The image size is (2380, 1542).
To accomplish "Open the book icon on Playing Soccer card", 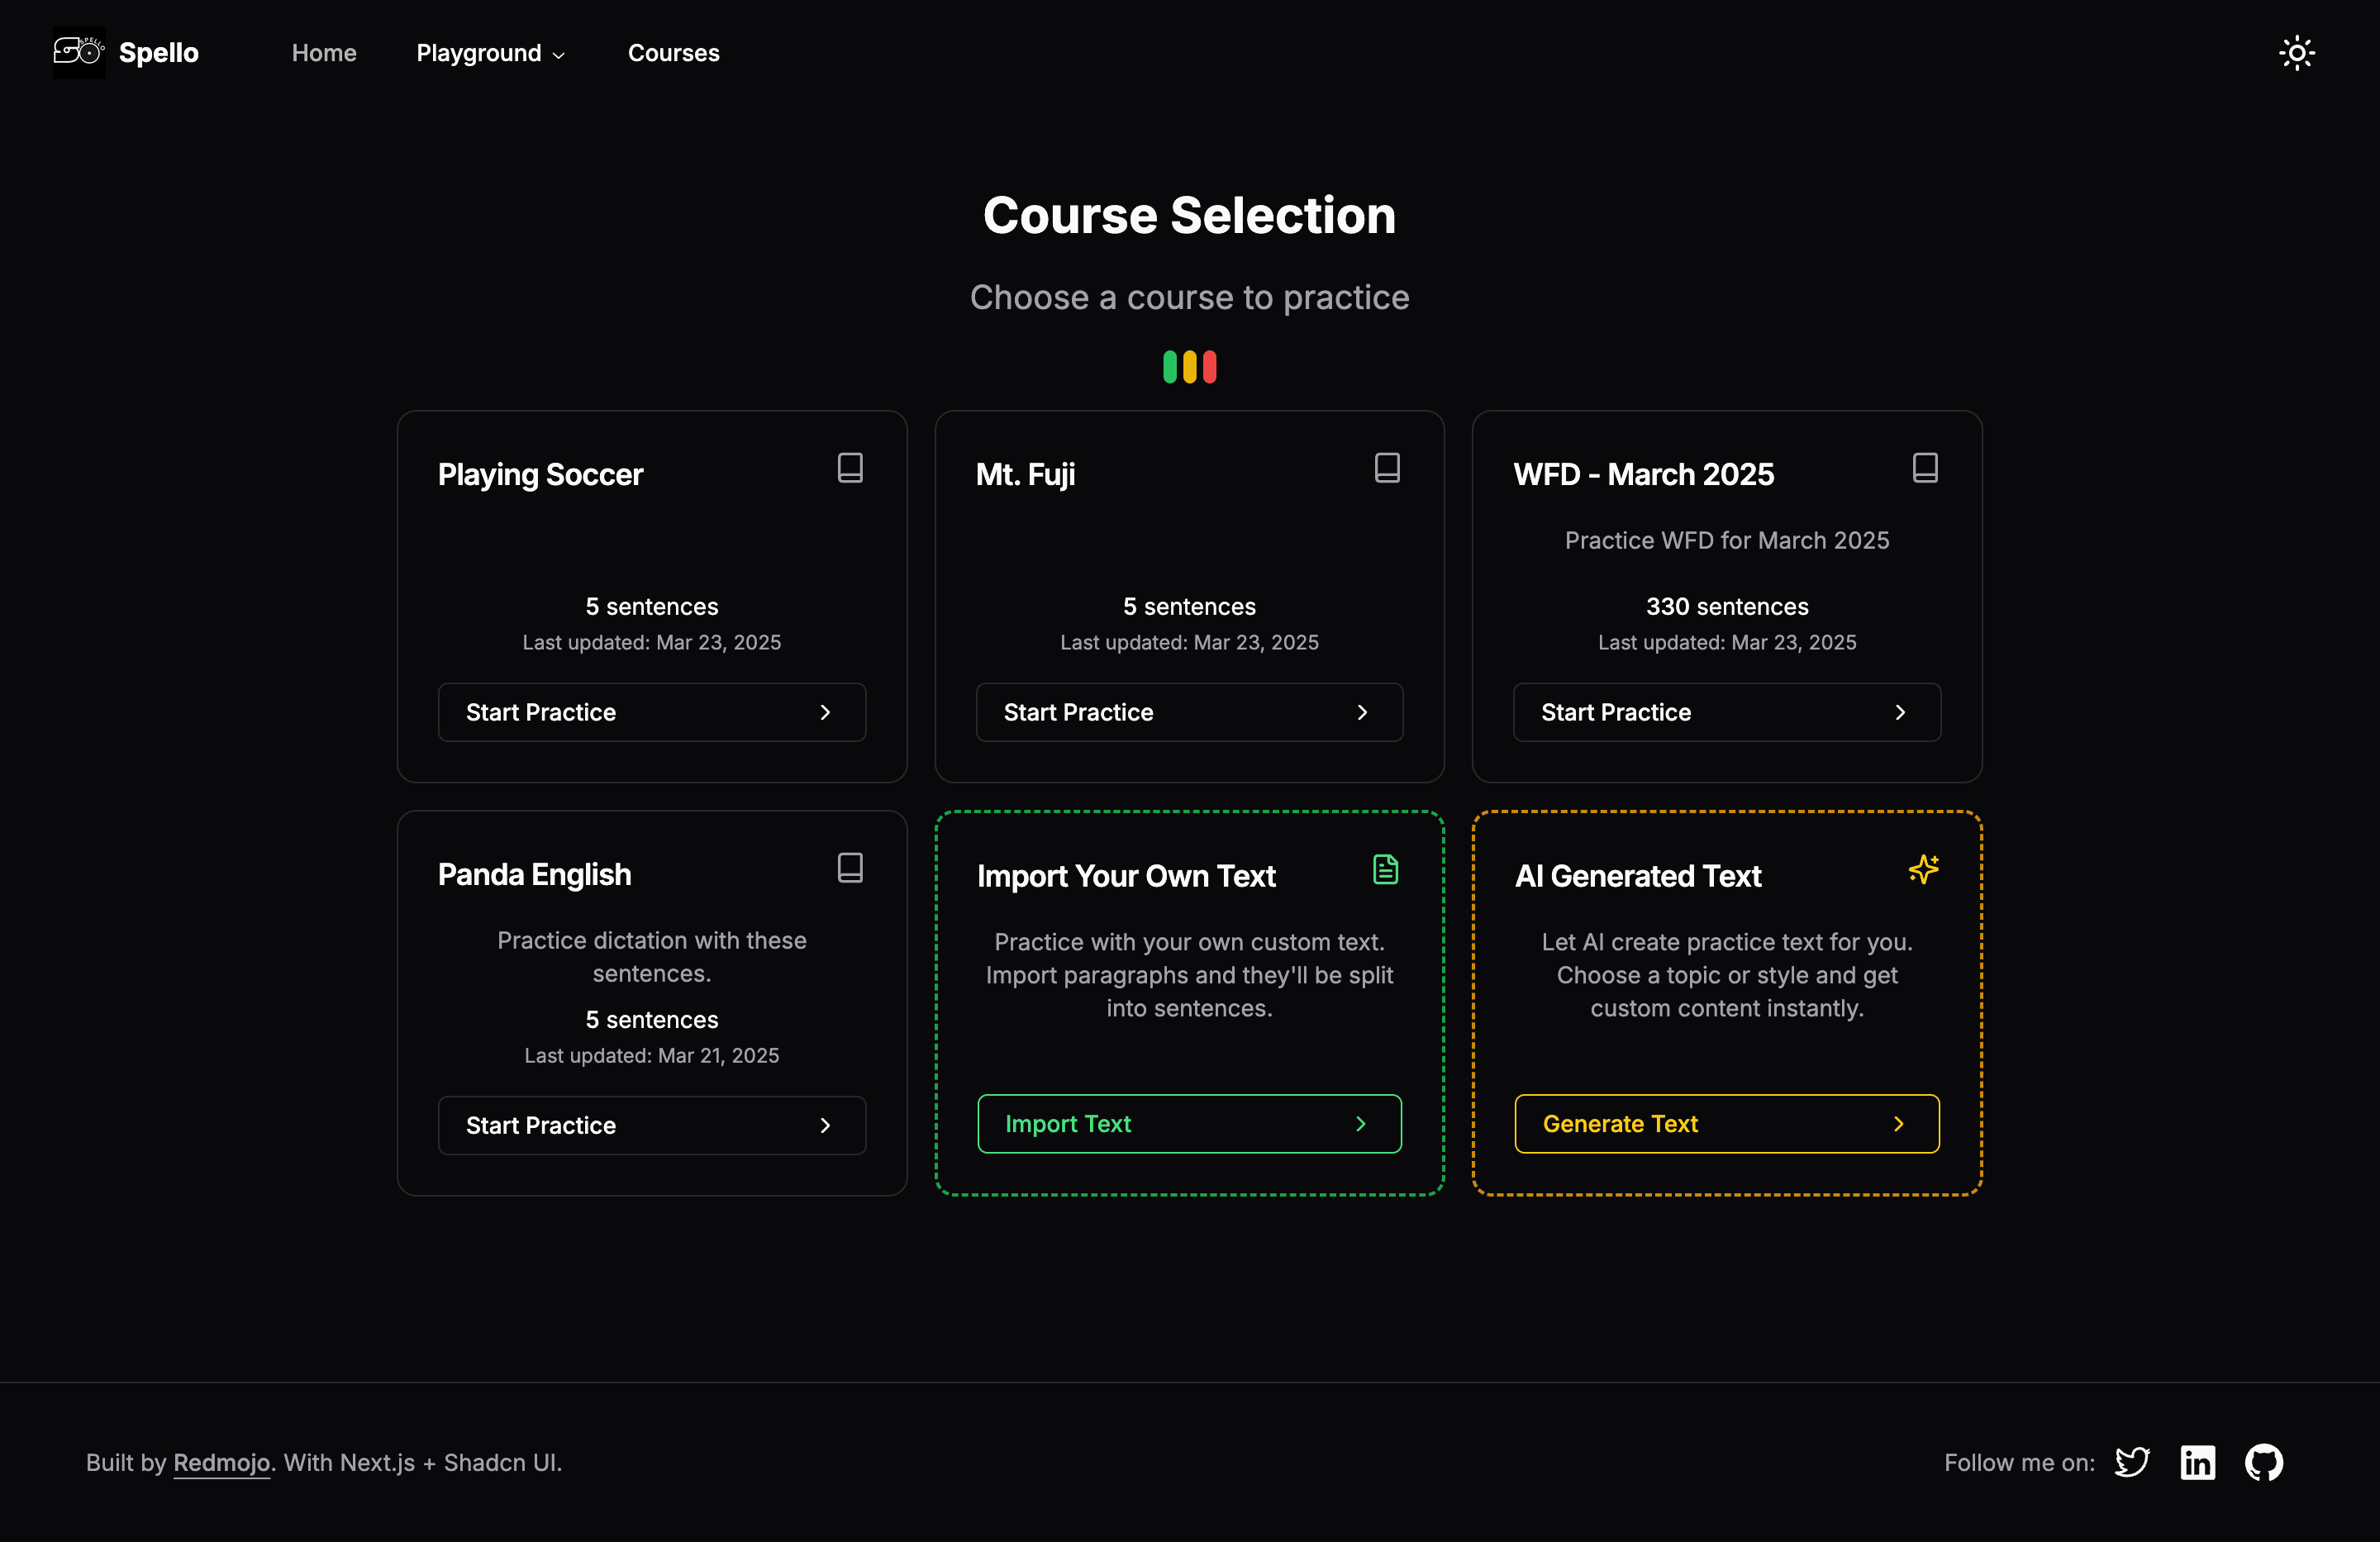I will click(x=850, y=467).
